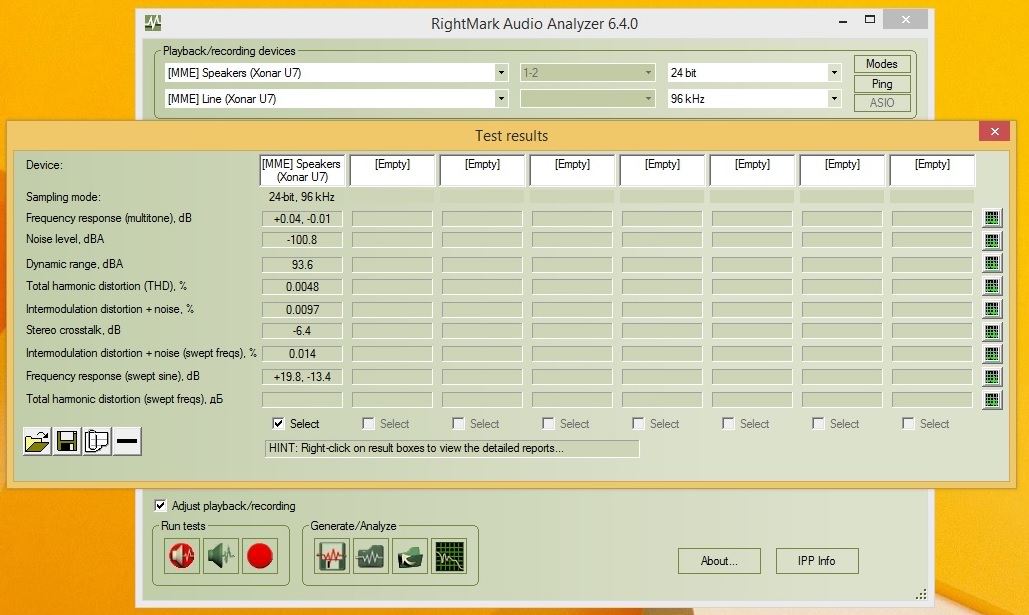This screenshot has width=1029, height=615.
Task: Click the save results floppy disk icon
Action: (x=67, y=441)
